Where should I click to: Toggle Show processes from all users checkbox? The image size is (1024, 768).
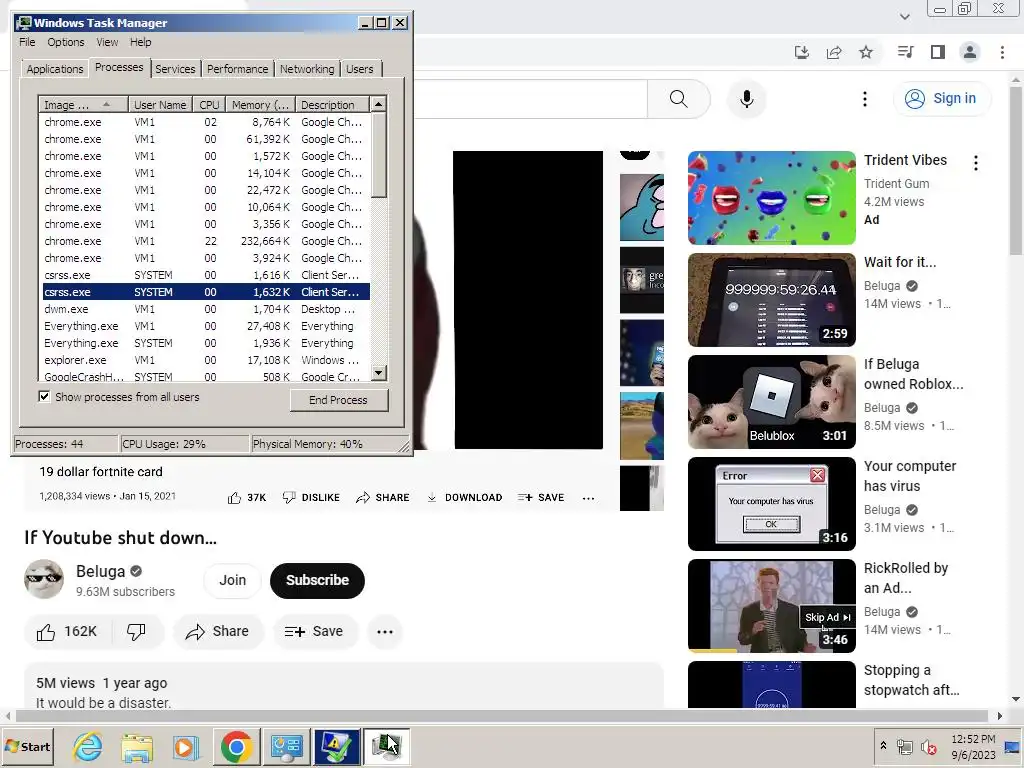point(44,396)
